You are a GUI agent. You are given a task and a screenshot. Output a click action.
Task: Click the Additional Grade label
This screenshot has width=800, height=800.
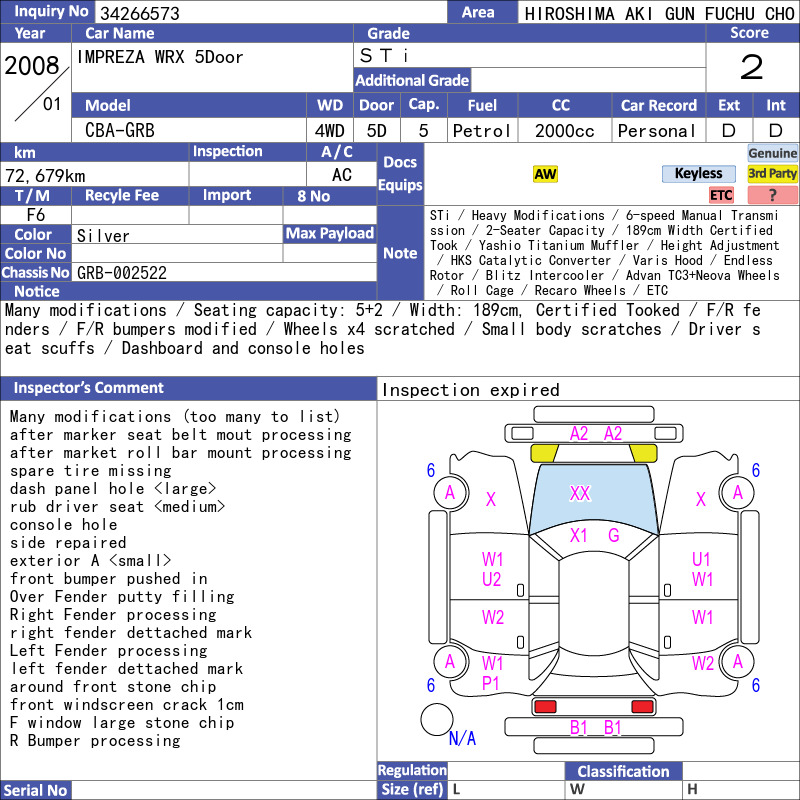click(412, 80)
